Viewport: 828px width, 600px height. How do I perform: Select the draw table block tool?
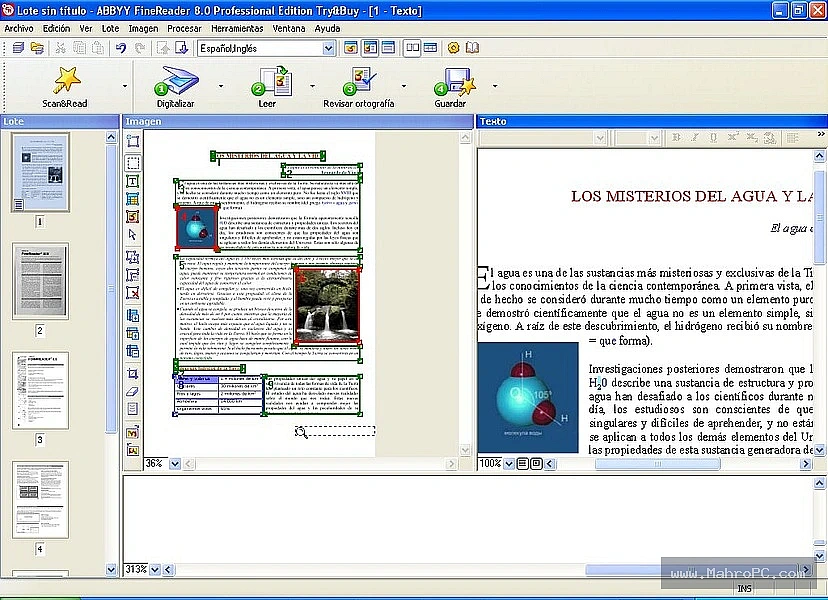click(x=133, y=199)
